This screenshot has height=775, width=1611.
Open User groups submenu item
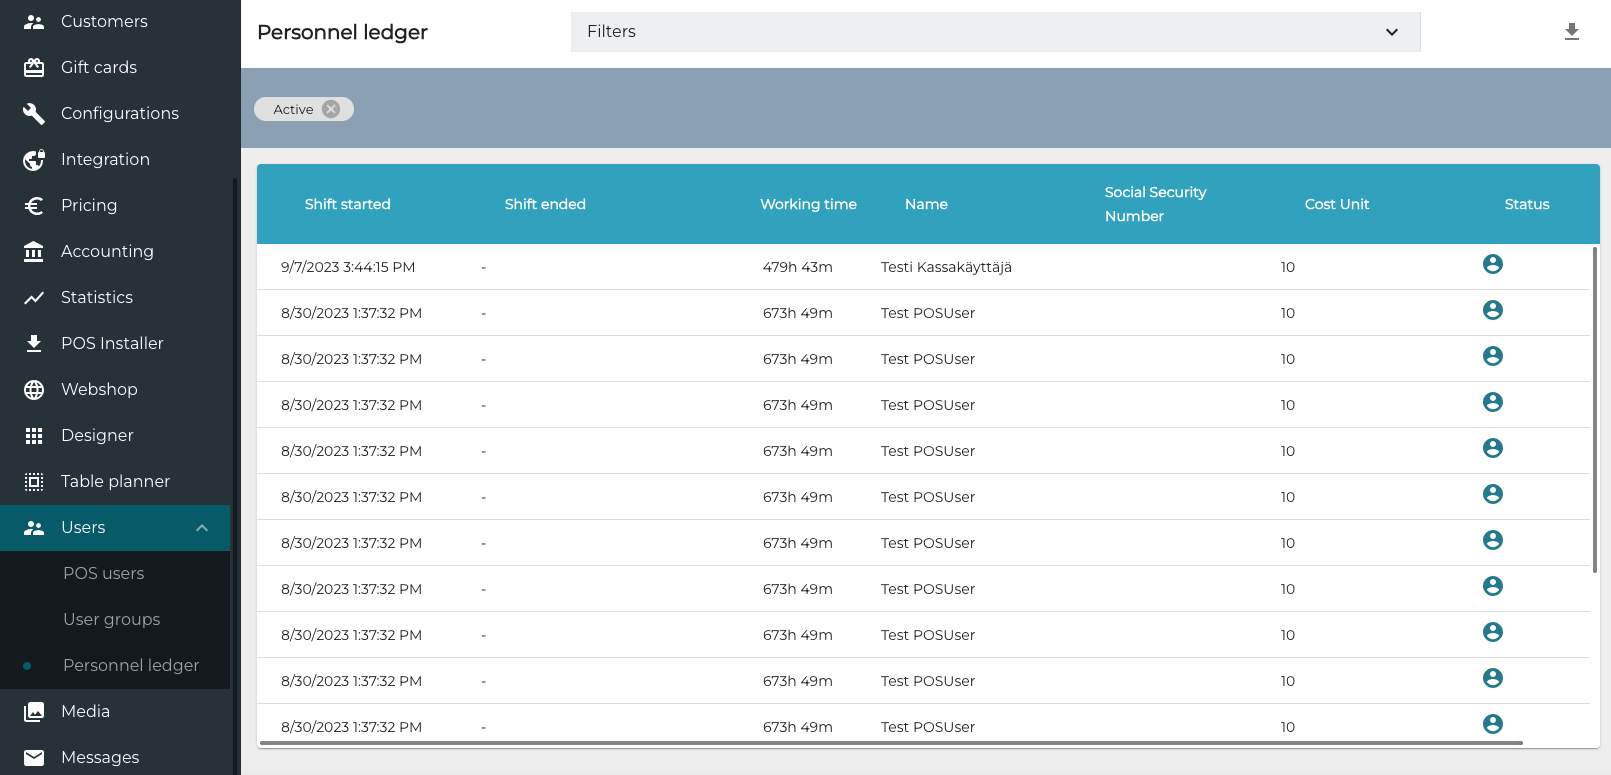[x=111, y=619]
